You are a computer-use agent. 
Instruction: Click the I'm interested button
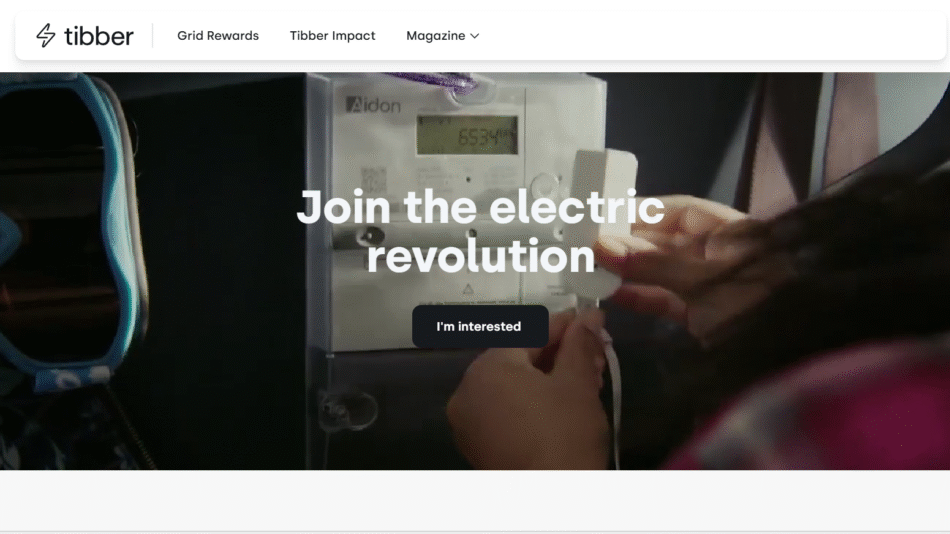click(x=480, y=326)
